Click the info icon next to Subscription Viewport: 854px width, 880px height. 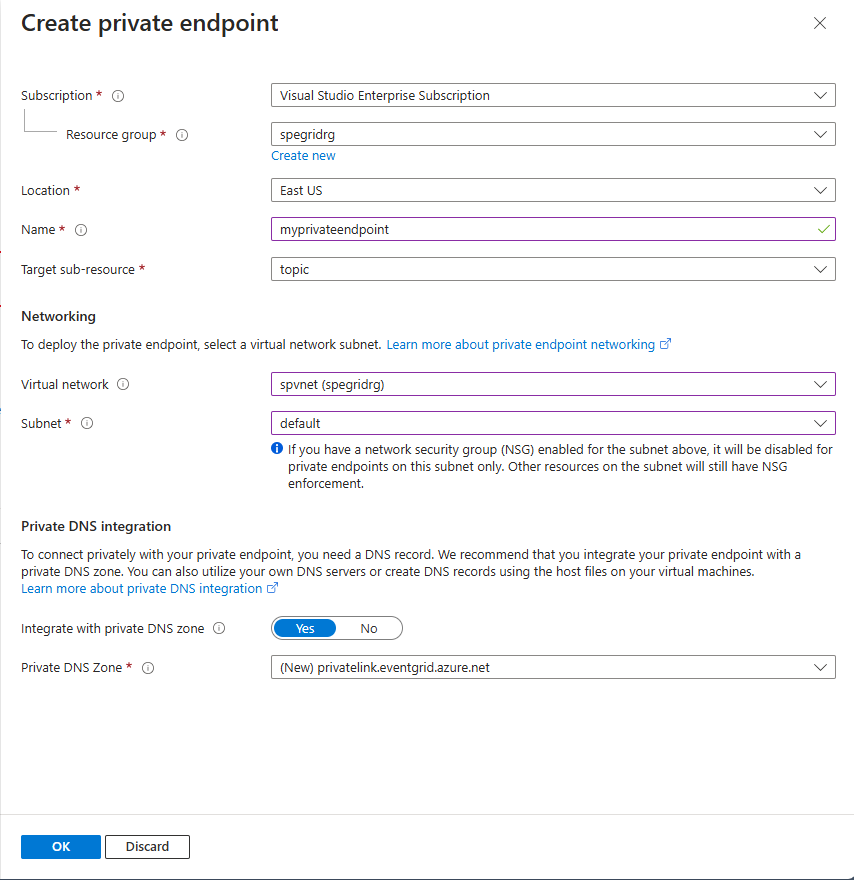coord(118,96)
